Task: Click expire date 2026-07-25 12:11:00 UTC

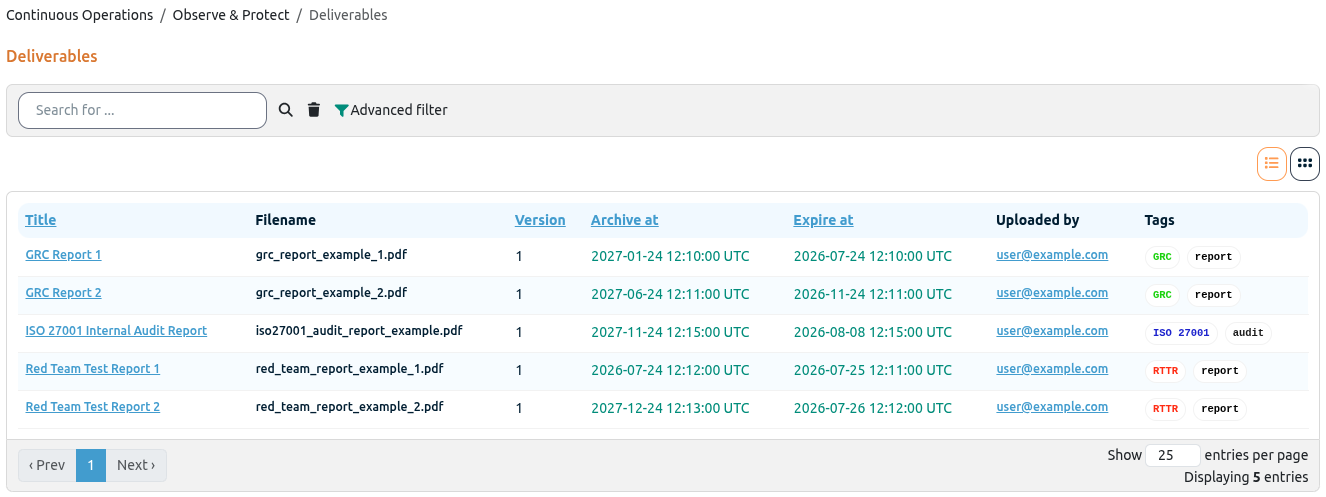Action: click(873, 370)
